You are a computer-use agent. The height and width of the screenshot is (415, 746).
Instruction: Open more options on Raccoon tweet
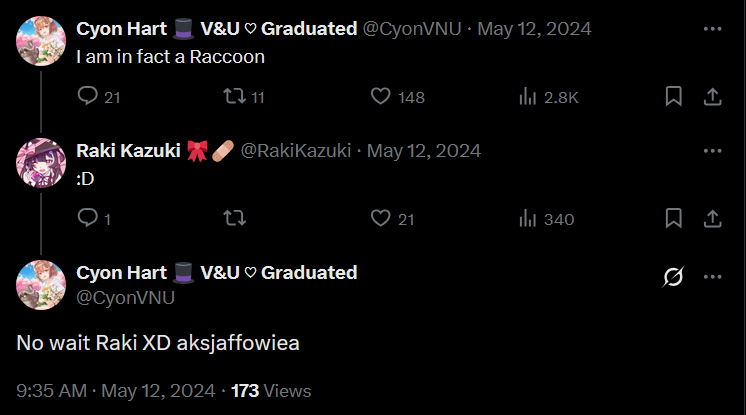[712, 28]
